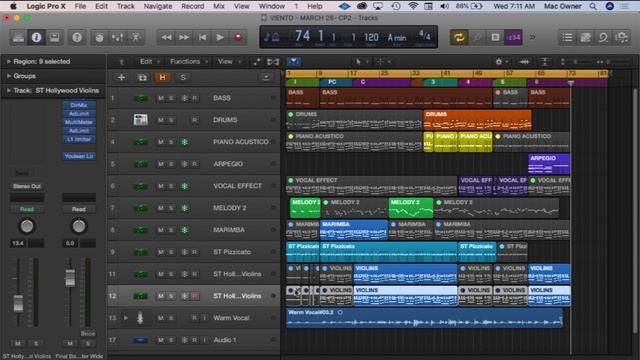Screen dimensions: 640x360
Task: Open the Media Browser button
Action: pyautogui.click(x=622, y=38)
